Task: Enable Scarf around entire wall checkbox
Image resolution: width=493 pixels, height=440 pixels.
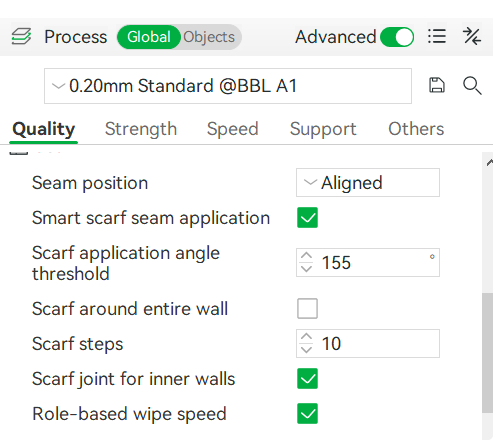Action: [x=307, y=309]
